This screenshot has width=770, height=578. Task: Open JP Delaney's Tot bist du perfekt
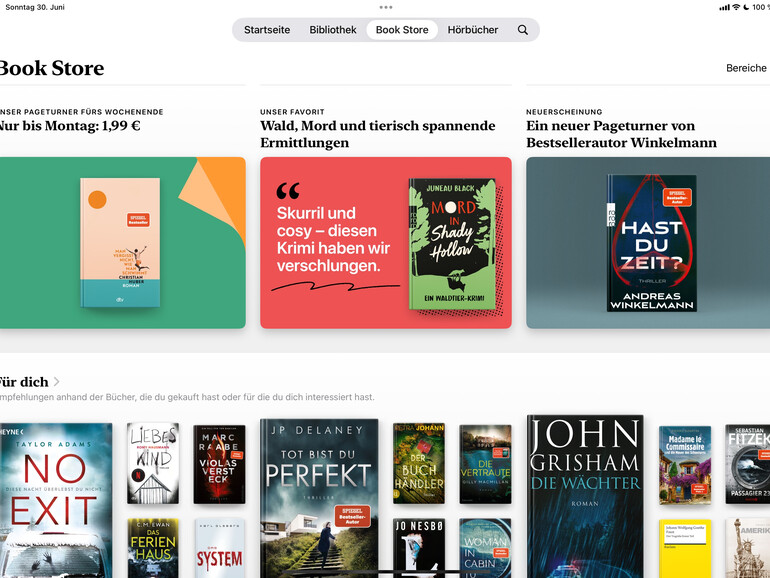pos(319,498)
